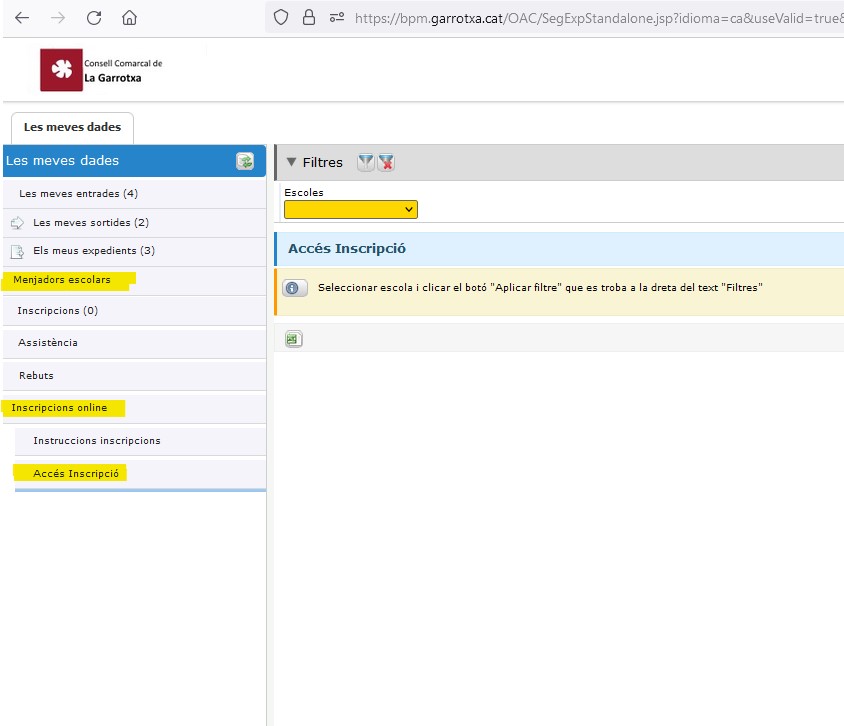Click the Seleccionar escola instruction text
Screen dimensions: 844x726
click(x=540, y=288)
